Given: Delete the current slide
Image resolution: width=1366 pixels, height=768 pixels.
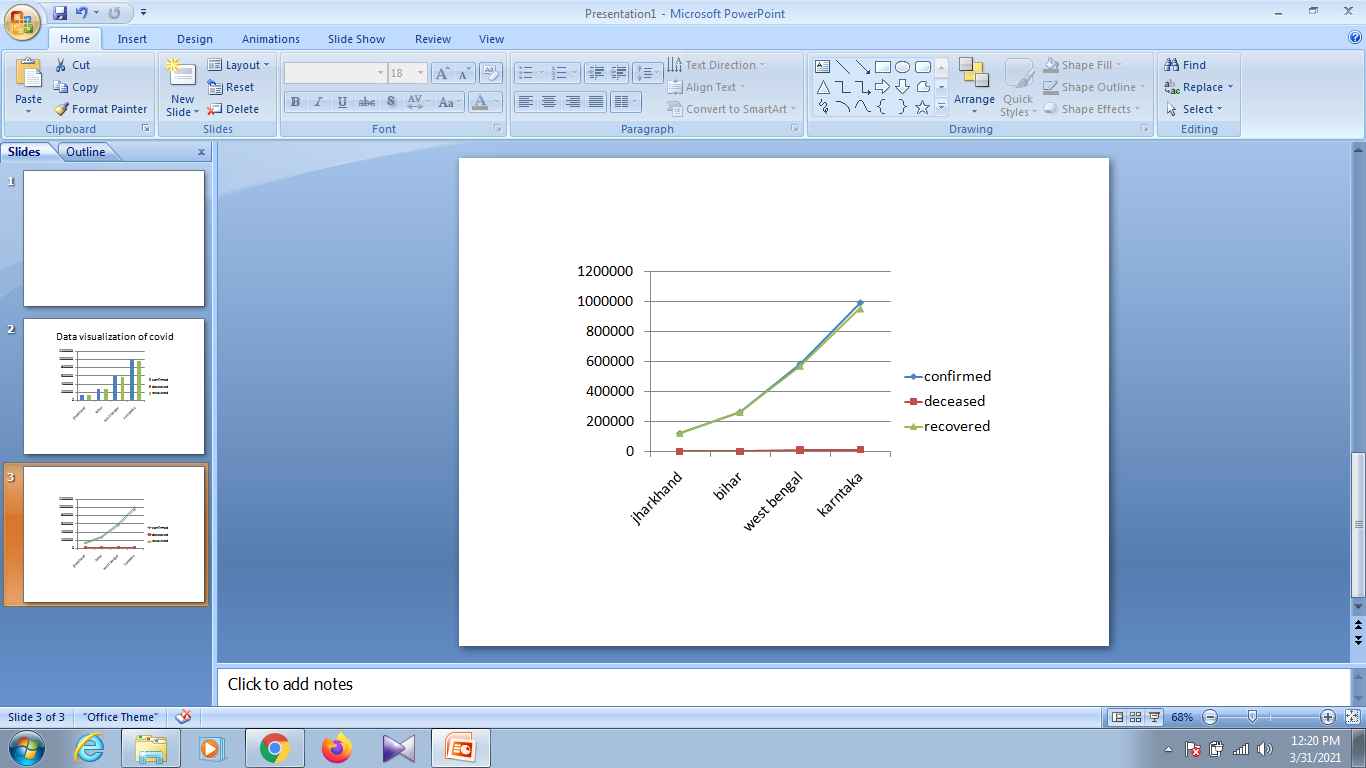Looking at the screenshot, I should 233,109.
